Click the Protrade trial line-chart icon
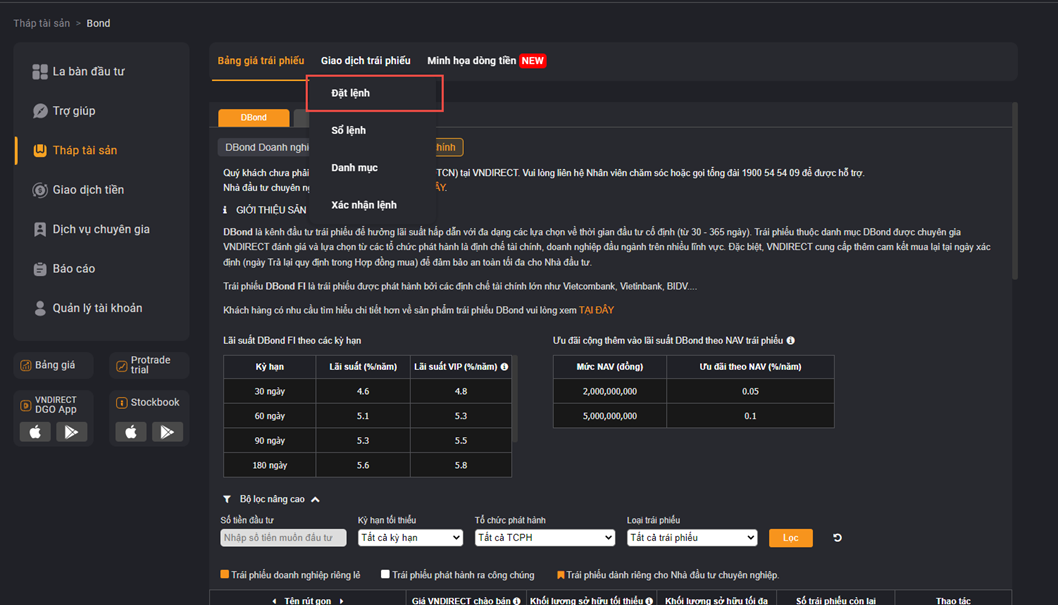The width and height of the screenshot is (1058, 605). (x=121, y=366)
